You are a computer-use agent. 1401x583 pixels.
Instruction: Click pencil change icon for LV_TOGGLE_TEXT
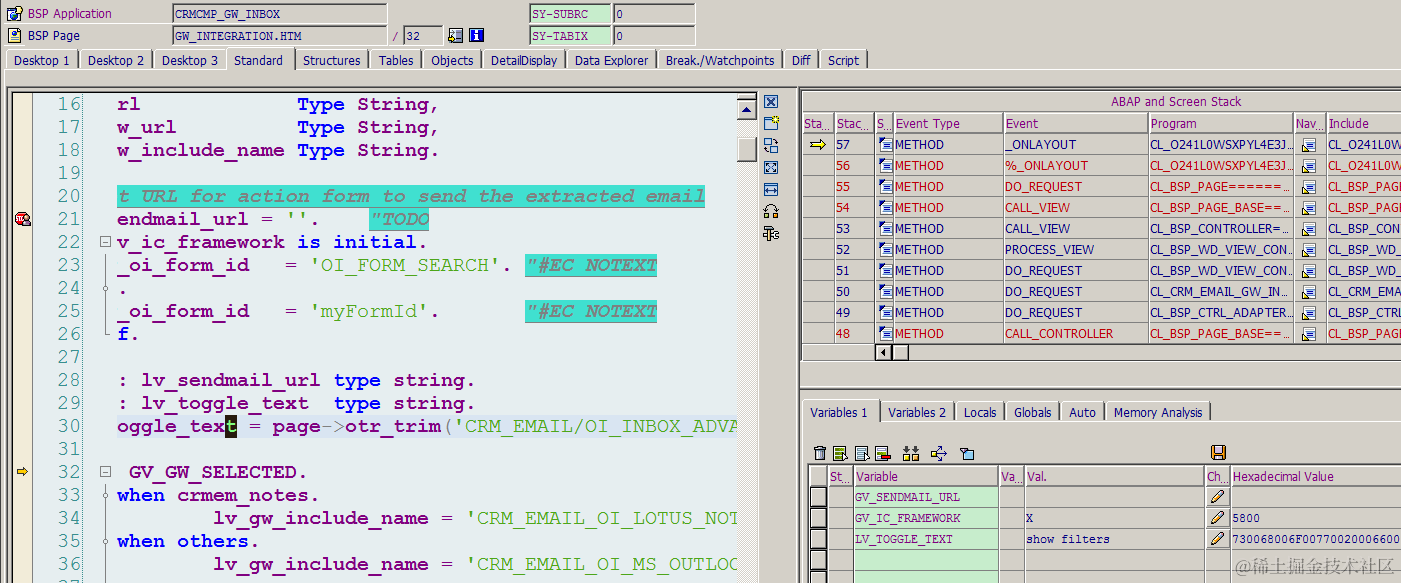(x=1217, y=539)
